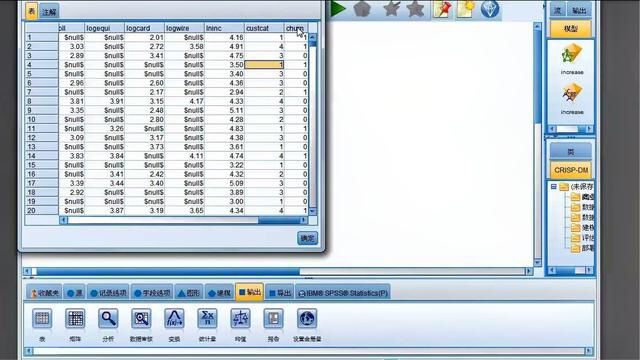Viewport: 640px width, 360px height.
Task: Select the Means (均值) scales node icon
Action: click(x=240, y=319)
